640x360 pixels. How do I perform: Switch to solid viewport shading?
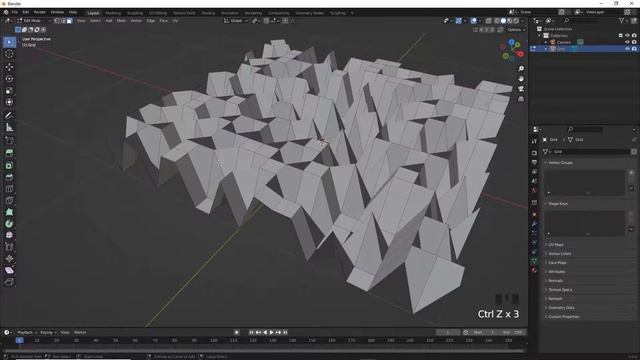pos(503,20)
